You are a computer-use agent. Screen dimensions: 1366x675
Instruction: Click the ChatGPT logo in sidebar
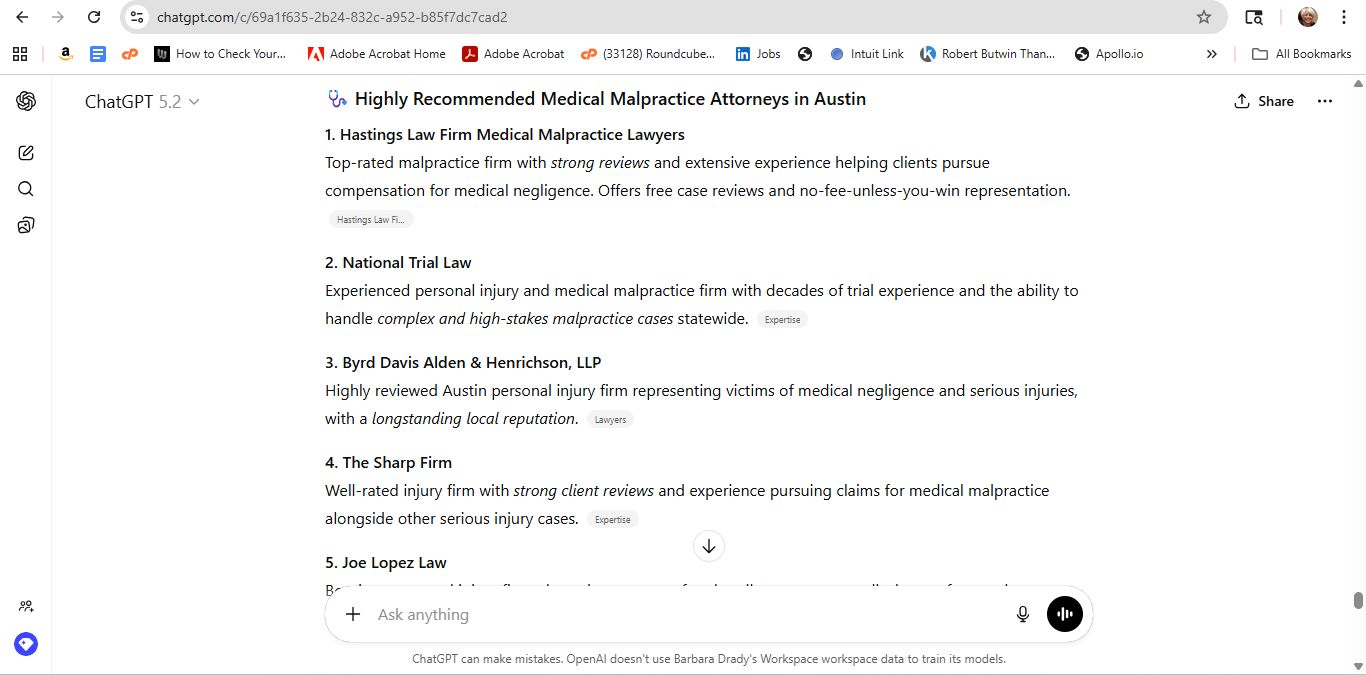(x=26, y=101)
